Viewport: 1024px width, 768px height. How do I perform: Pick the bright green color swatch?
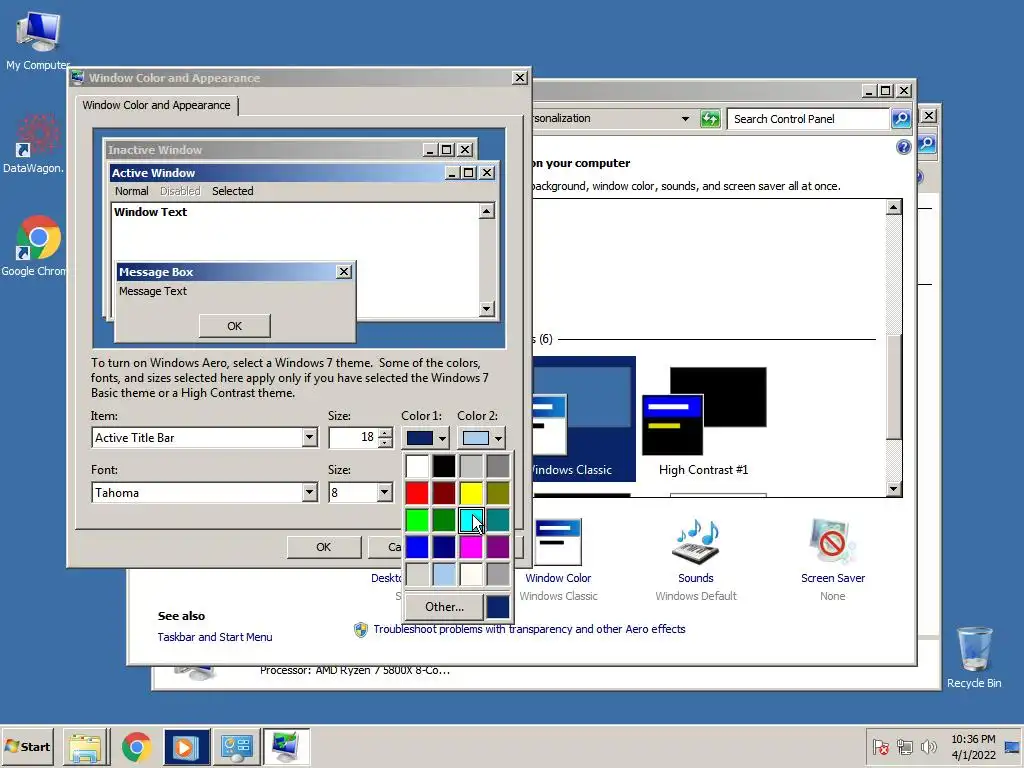click(x=417, y=520)
